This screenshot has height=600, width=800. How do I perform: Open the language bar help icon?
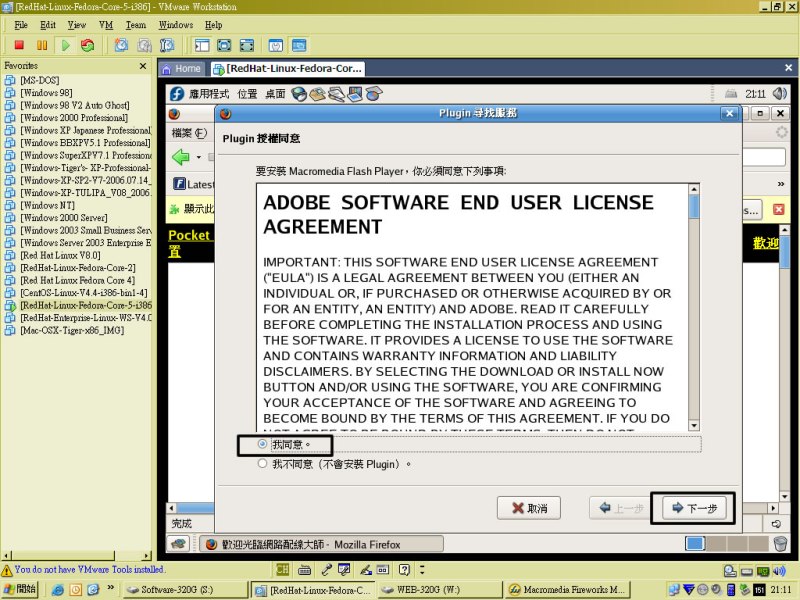click(x=405, y=569)
